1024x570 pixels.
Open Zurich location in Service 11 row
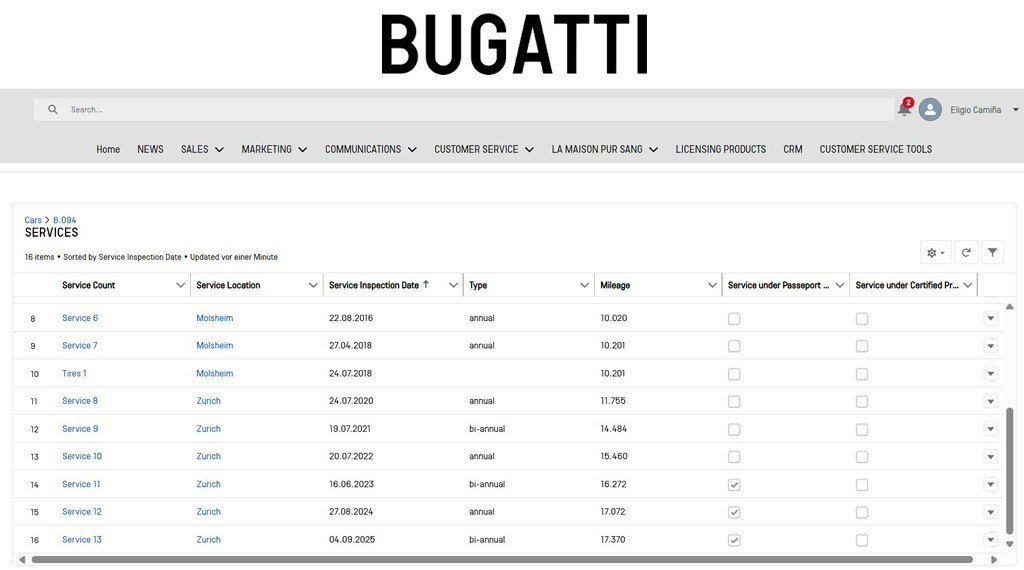click(x=208, y=484)
